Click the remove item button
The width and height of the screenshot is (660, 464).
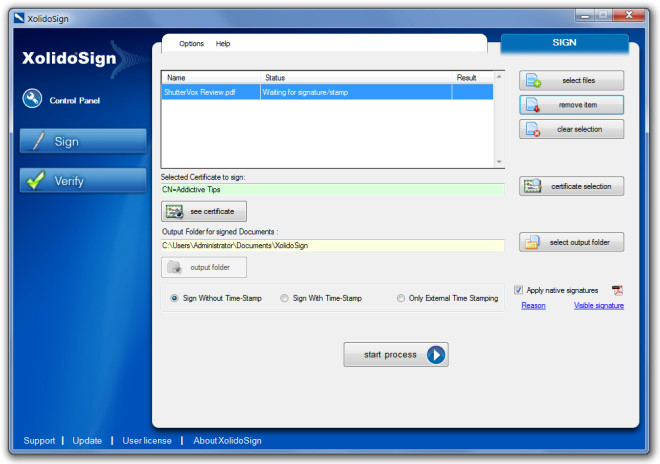(x=571, y=105)
